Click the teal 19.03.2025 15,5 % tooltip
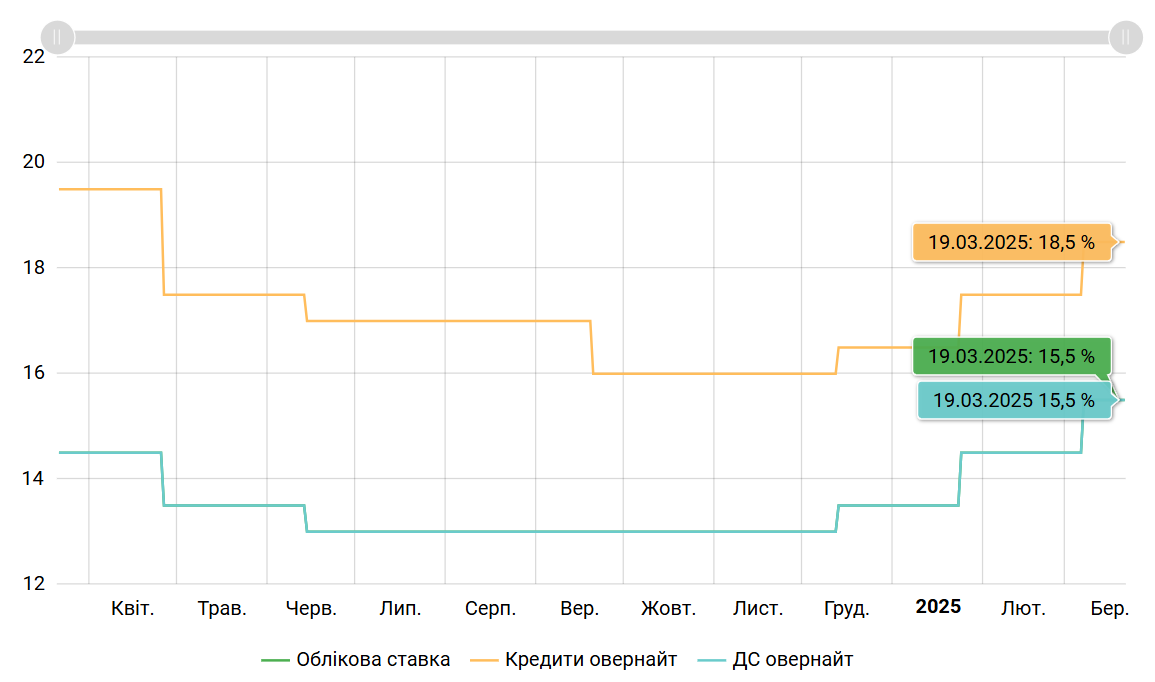This screenshot has height=682, width=1155. (1014, 400)
